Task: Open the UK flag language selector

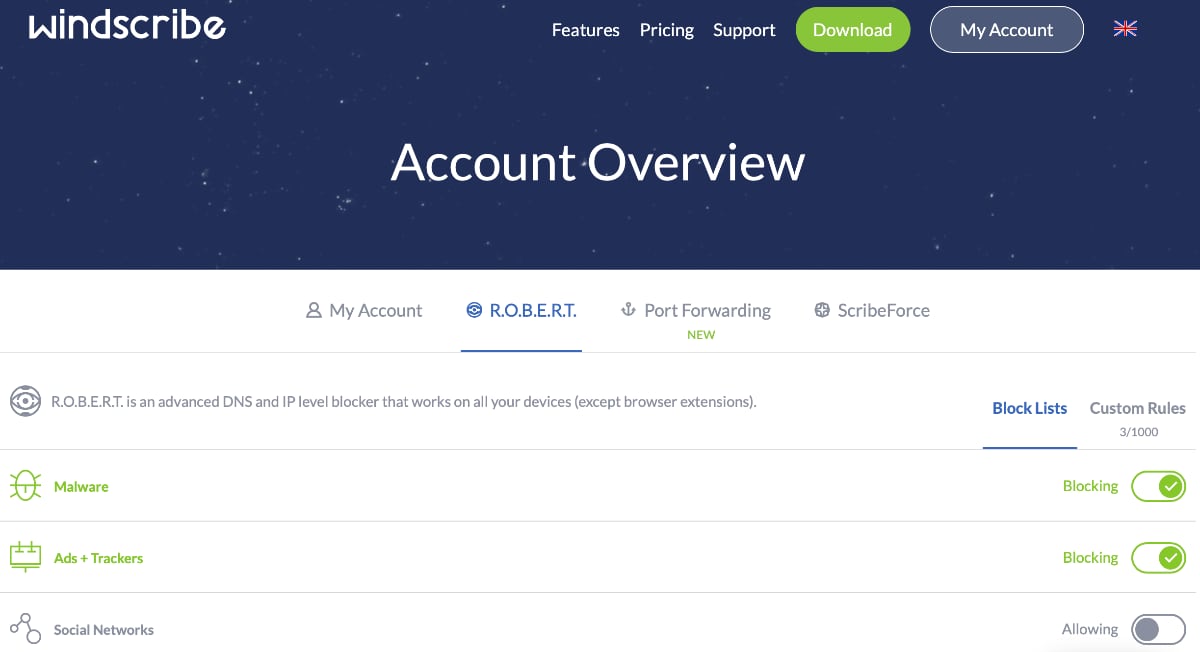Action: click(x=1125, y=29)
